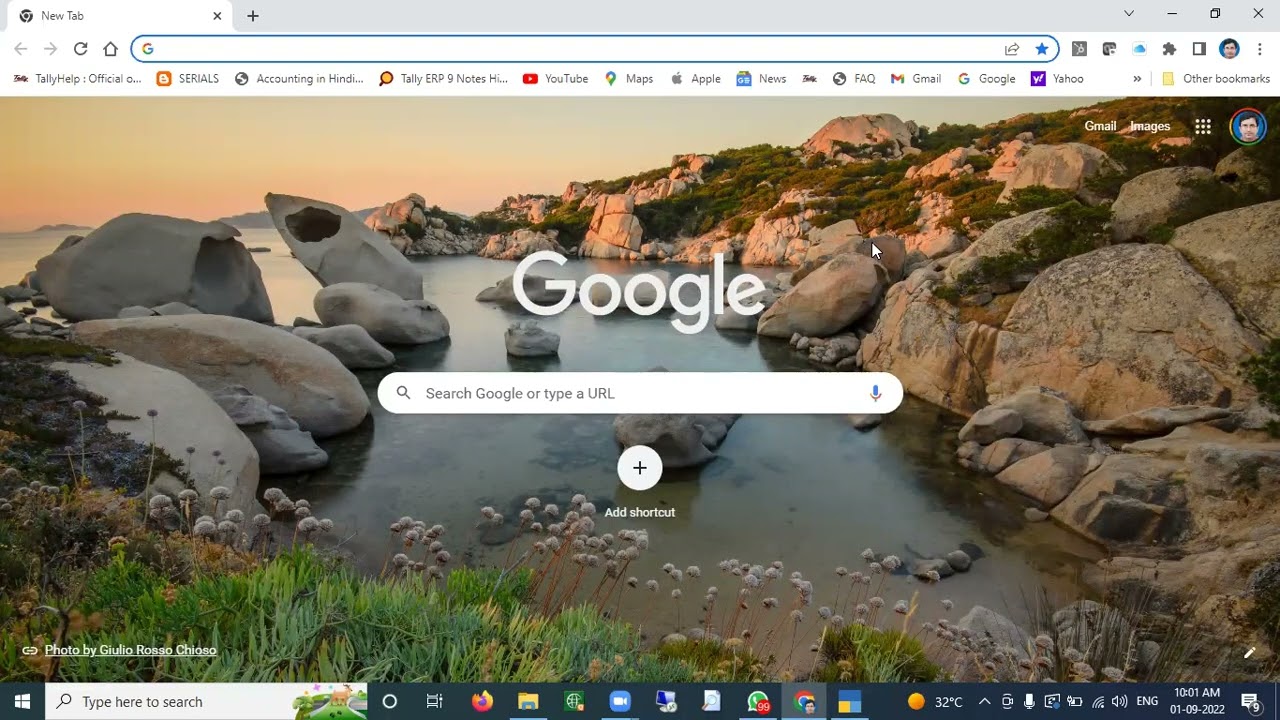Open a new tab with plus button

(253, 16)
